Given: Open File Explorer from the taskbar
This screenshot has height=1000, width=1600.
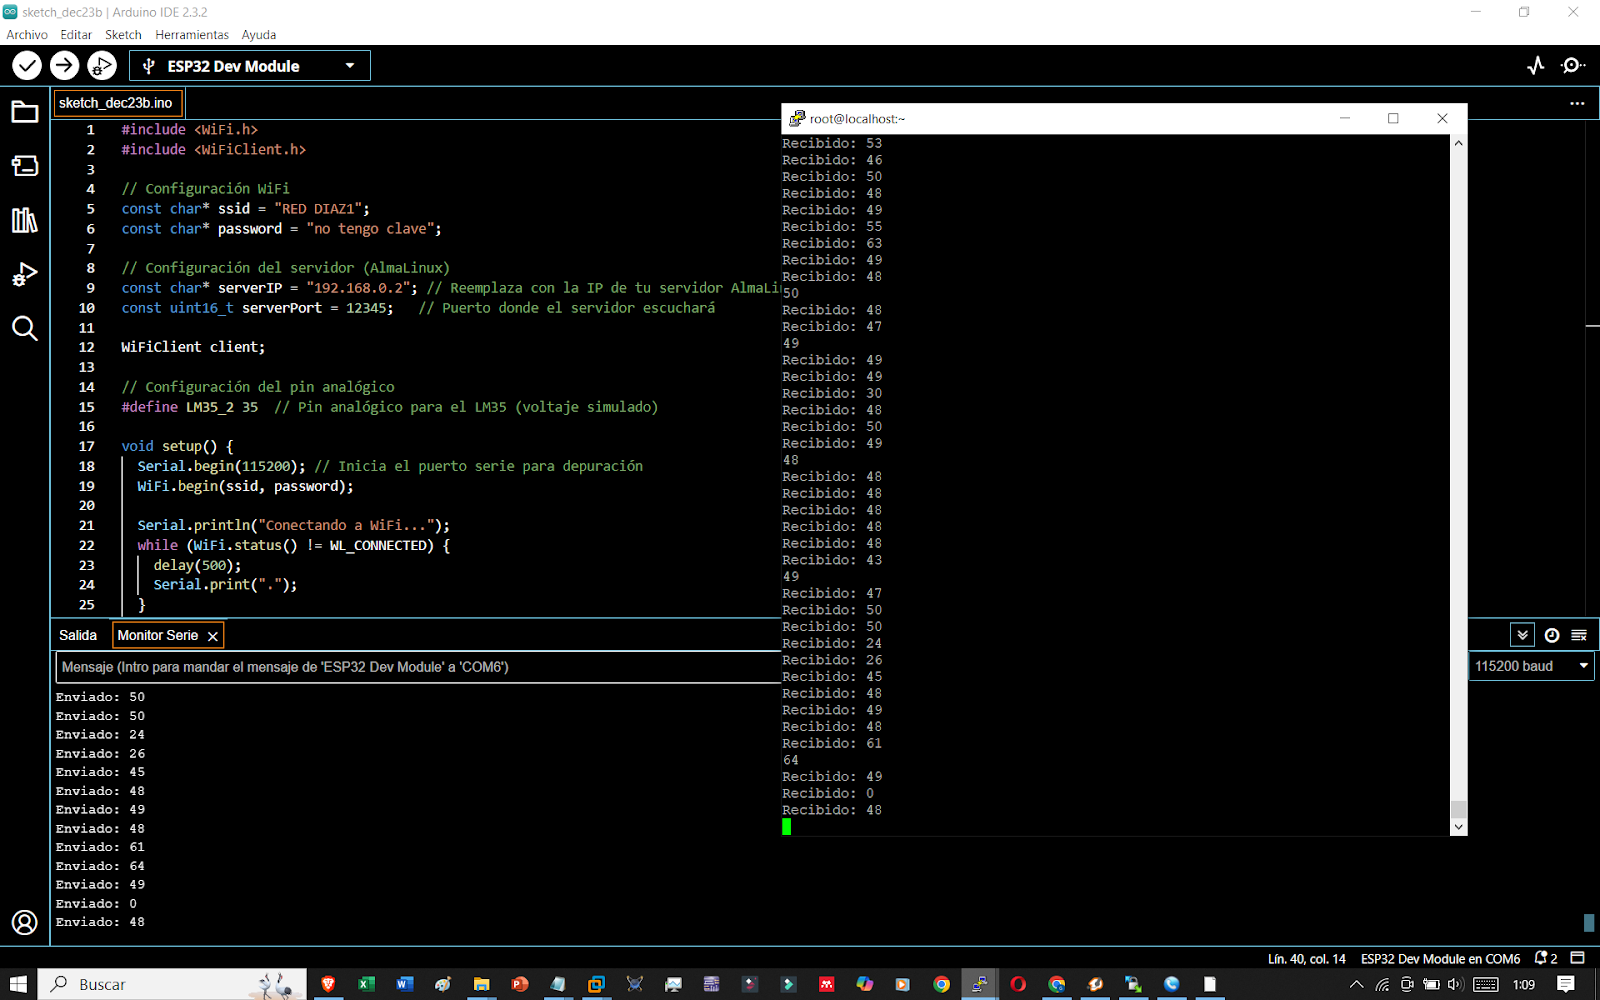Looking at the screenshot, I should pyautogui.click(x=481, y=984).
